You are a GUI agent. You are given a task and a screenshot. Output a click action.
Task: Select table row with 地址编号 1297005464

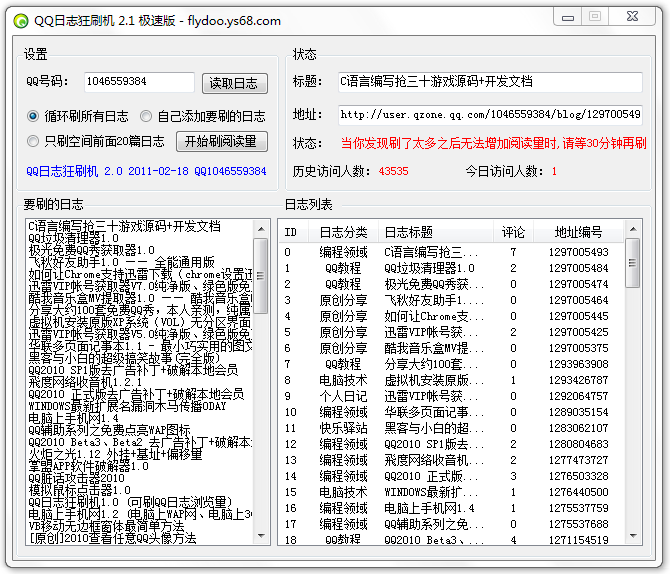click(451, 300)
